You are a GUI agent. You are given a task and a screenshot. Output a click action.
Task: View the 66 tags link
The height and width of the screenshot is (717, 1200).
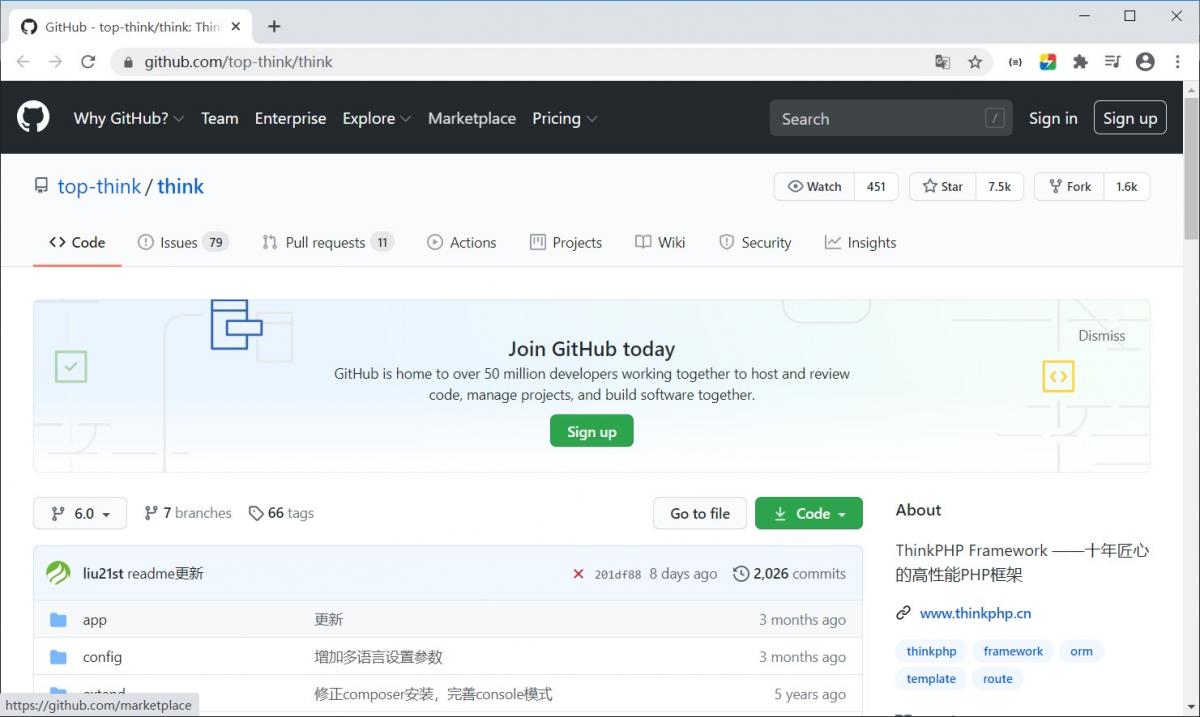click(281, 513)
